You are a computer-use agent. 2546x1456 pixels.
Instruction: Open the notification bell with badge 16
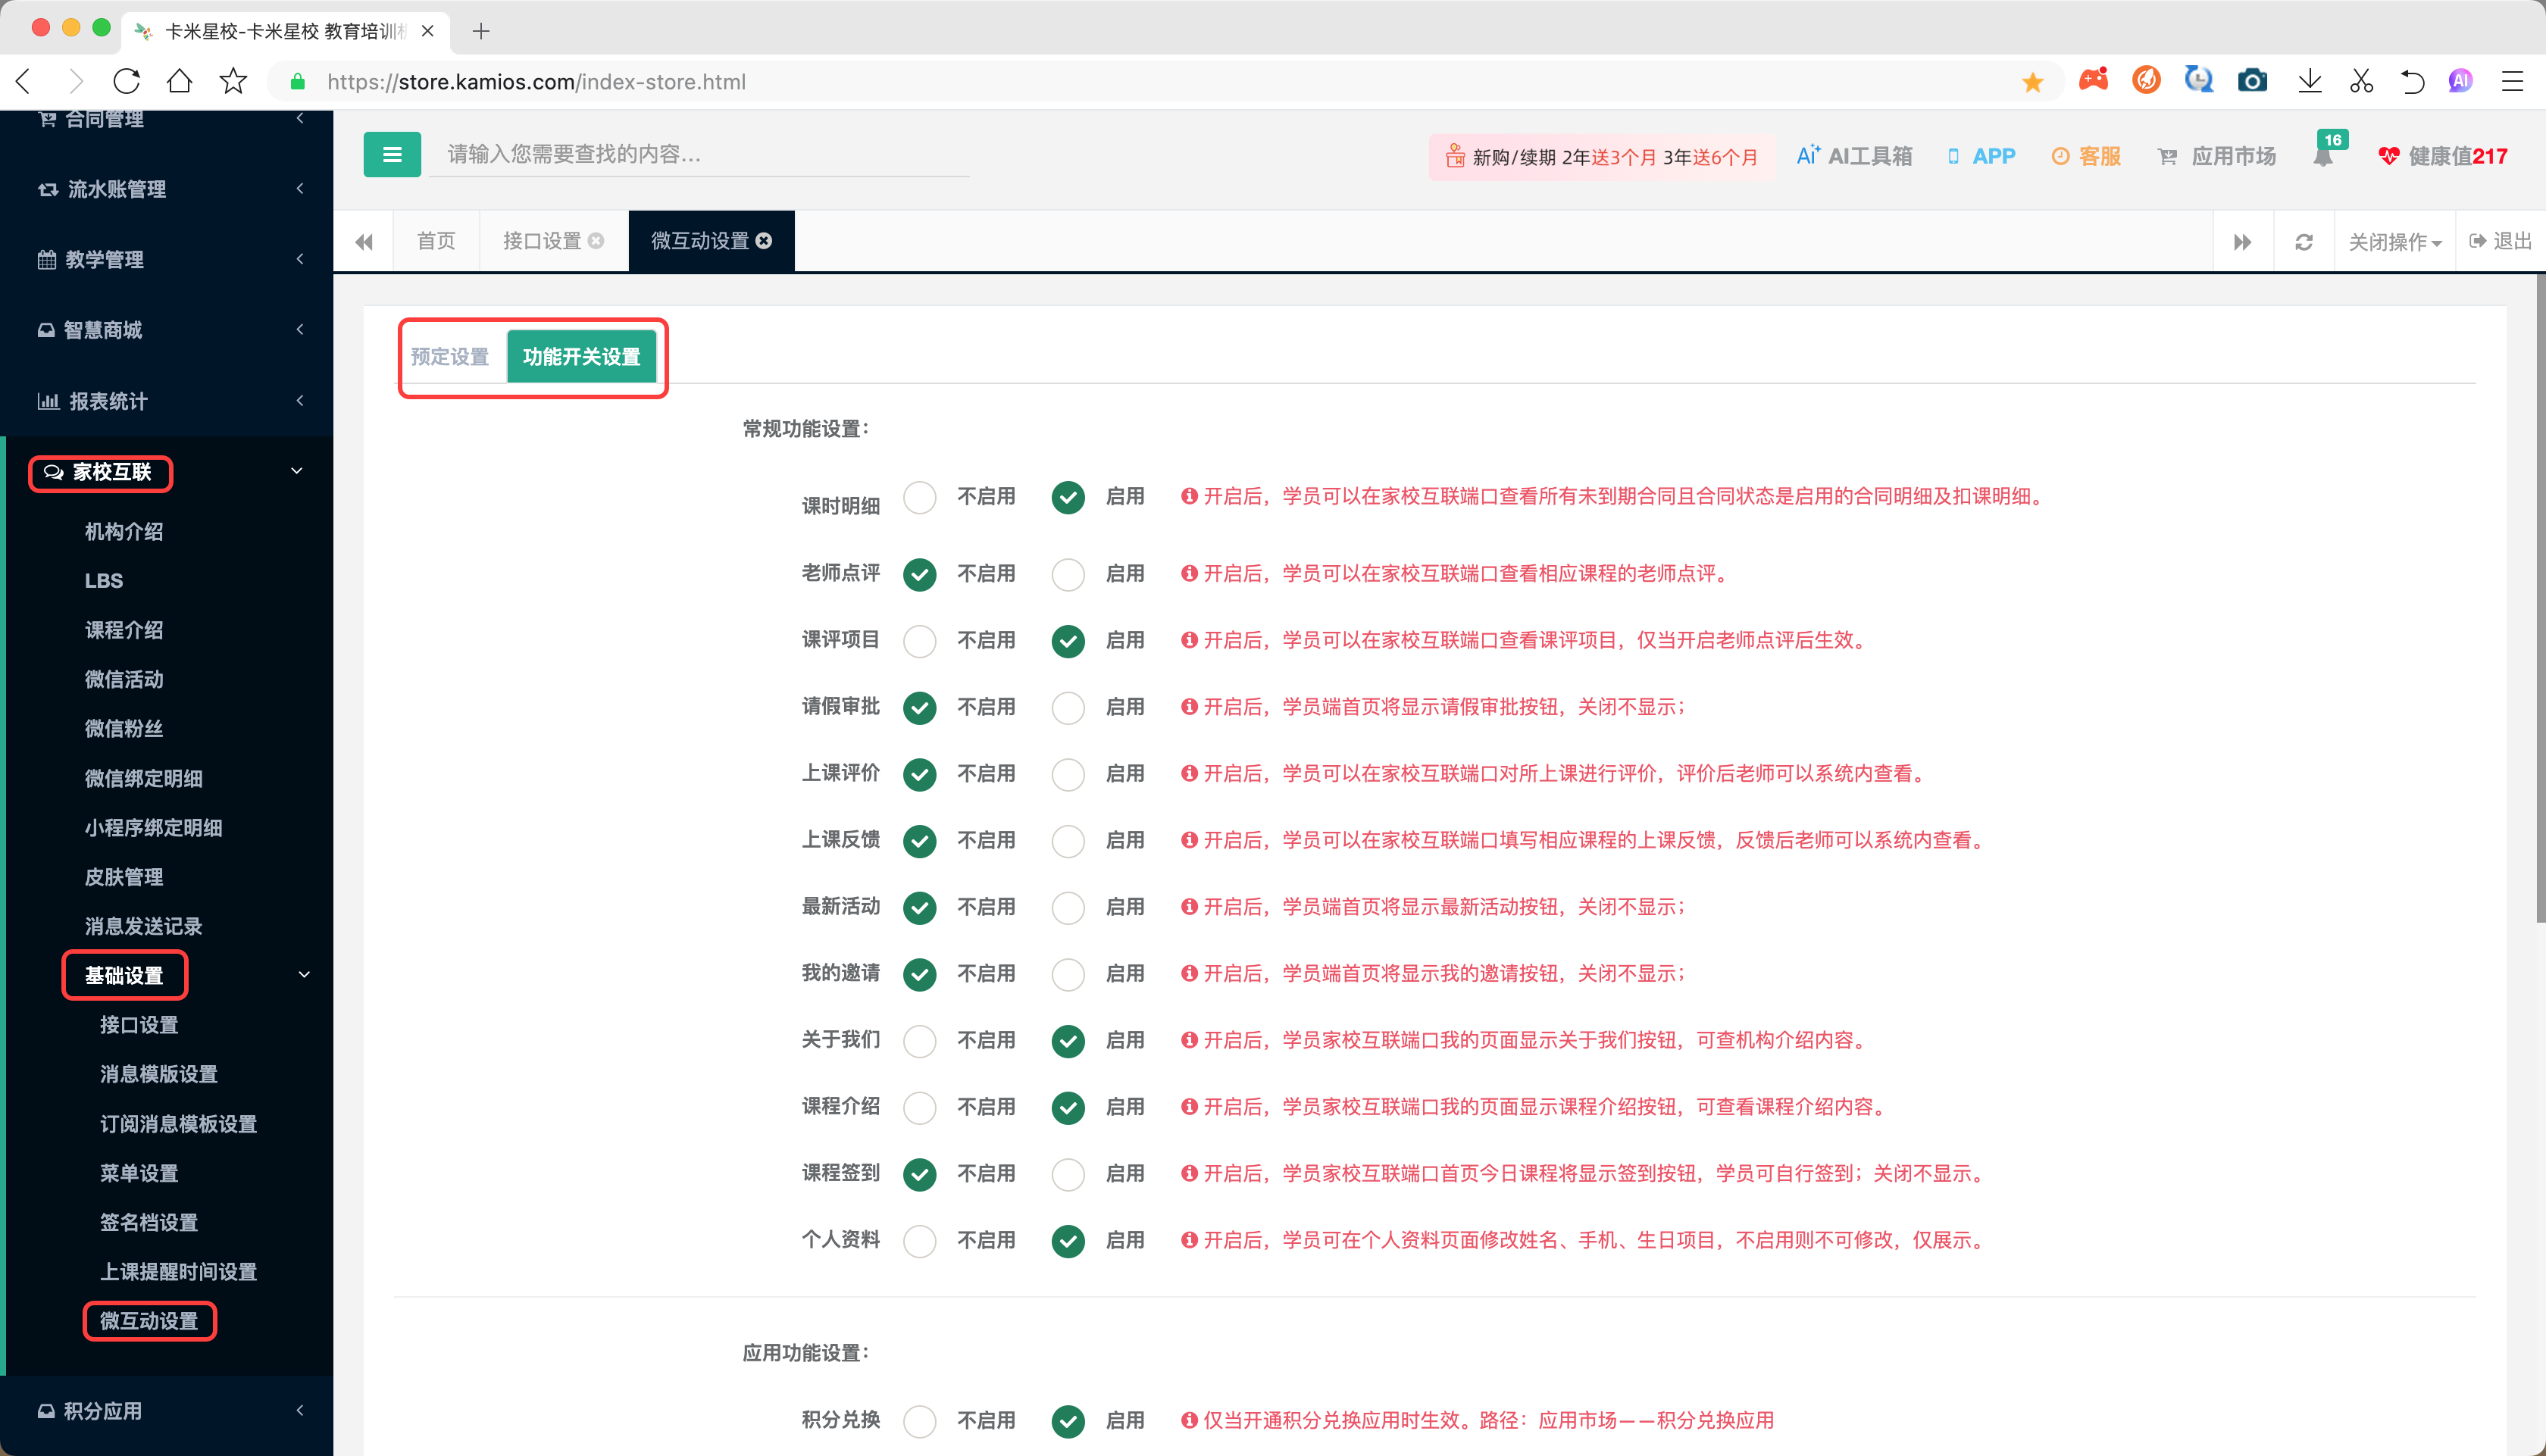[x=2323, y=156]
